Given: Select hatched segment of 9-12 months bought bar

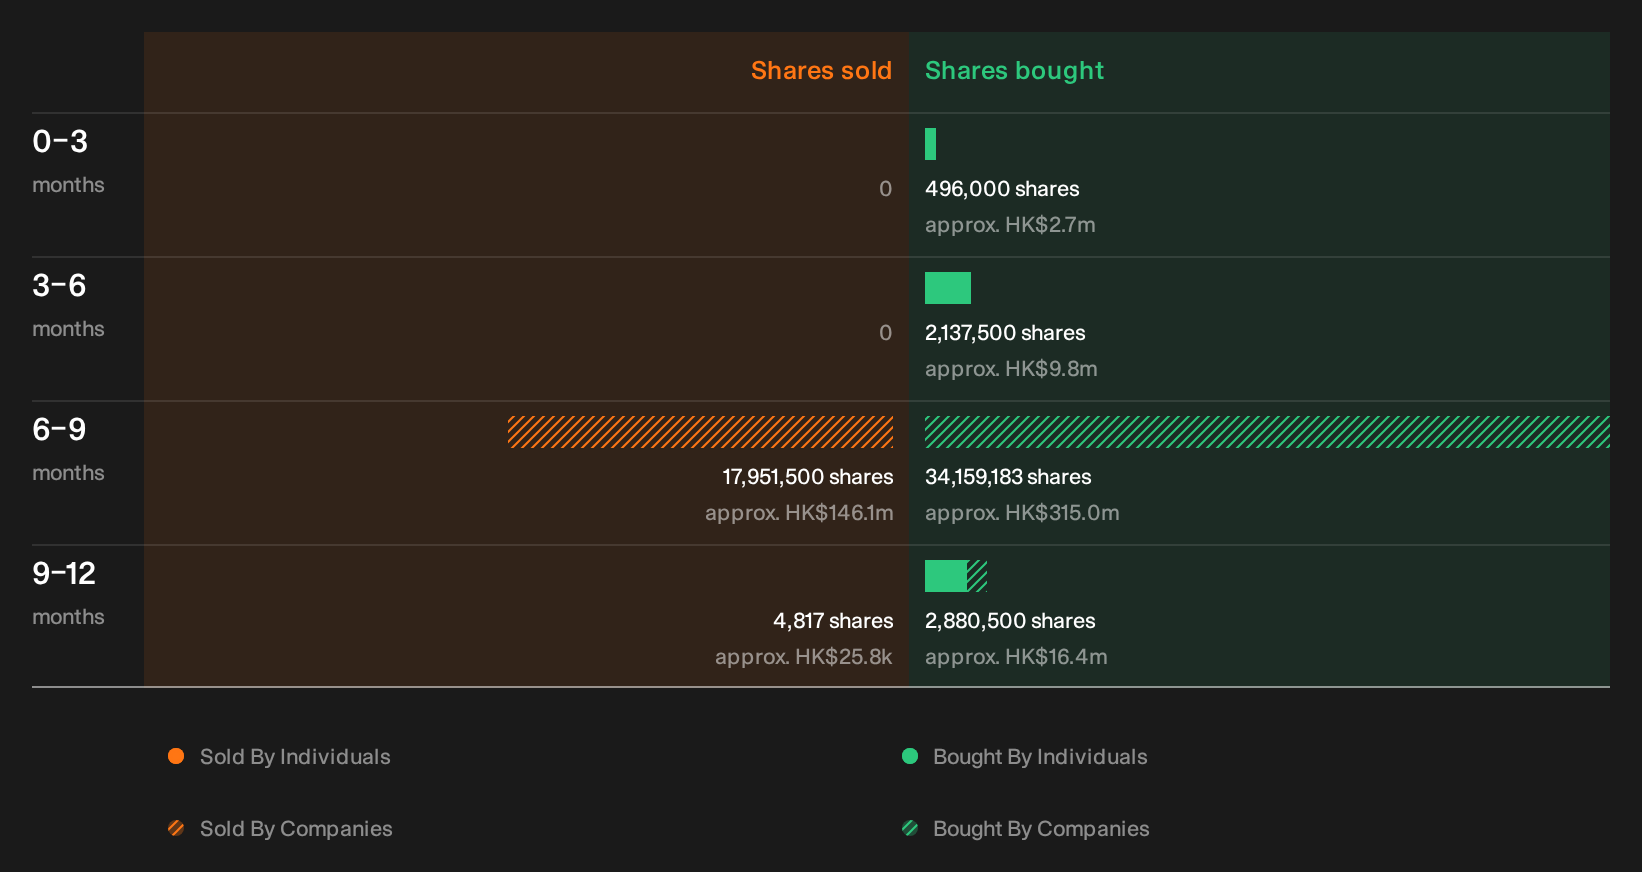Looking at the screenshot, I should coord(977,576).
